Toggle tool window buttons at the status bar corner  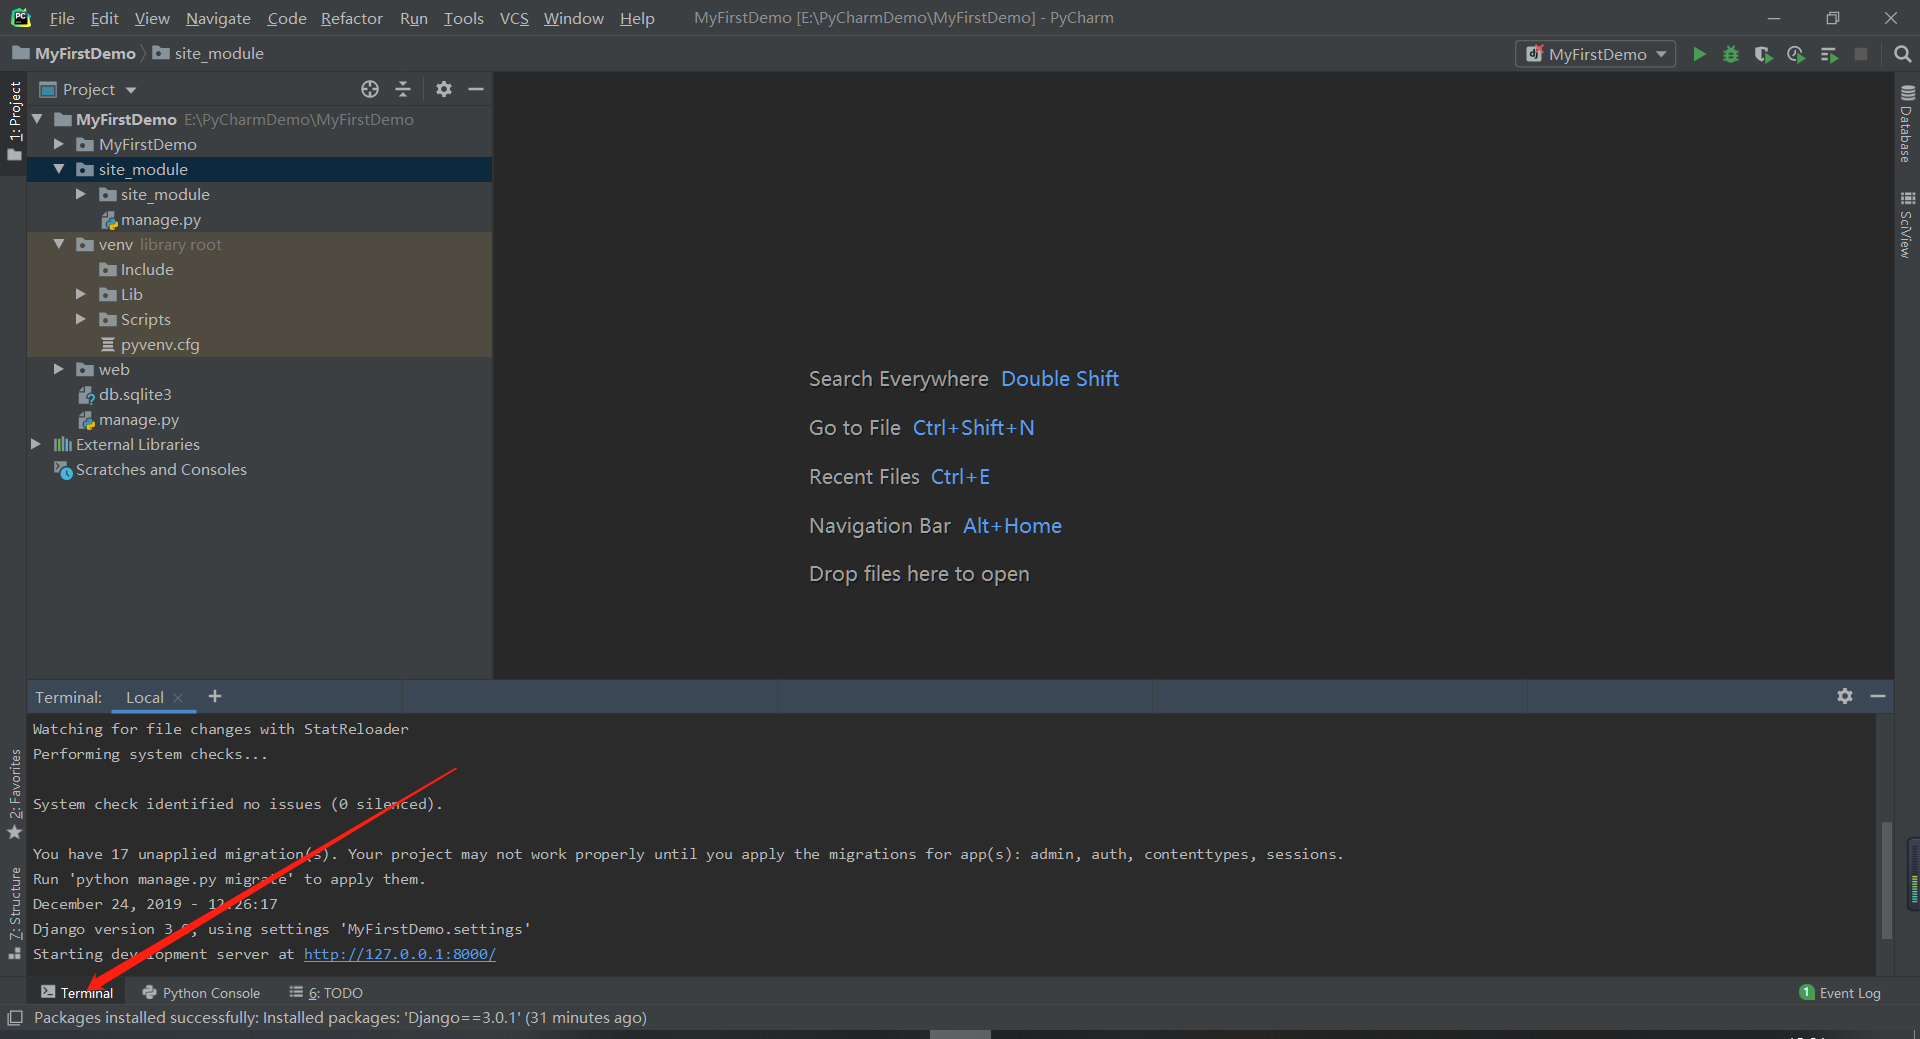point(15,1018)
